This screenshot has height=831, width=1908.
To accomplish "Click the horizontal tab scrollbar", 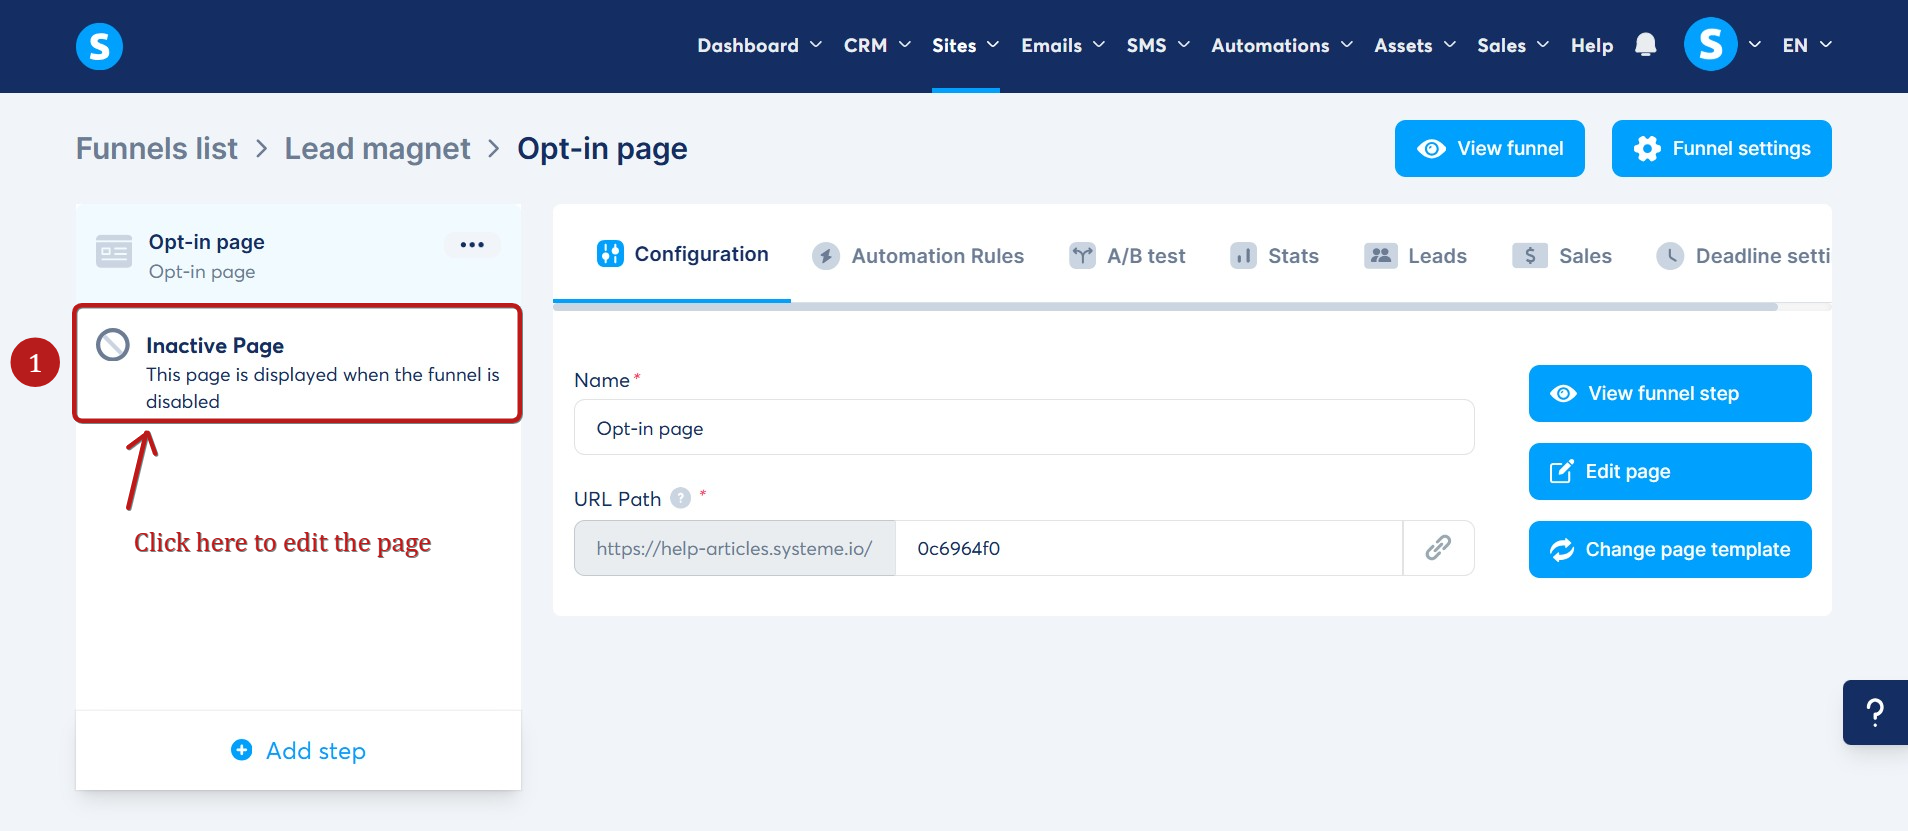I will point(1165,307).
